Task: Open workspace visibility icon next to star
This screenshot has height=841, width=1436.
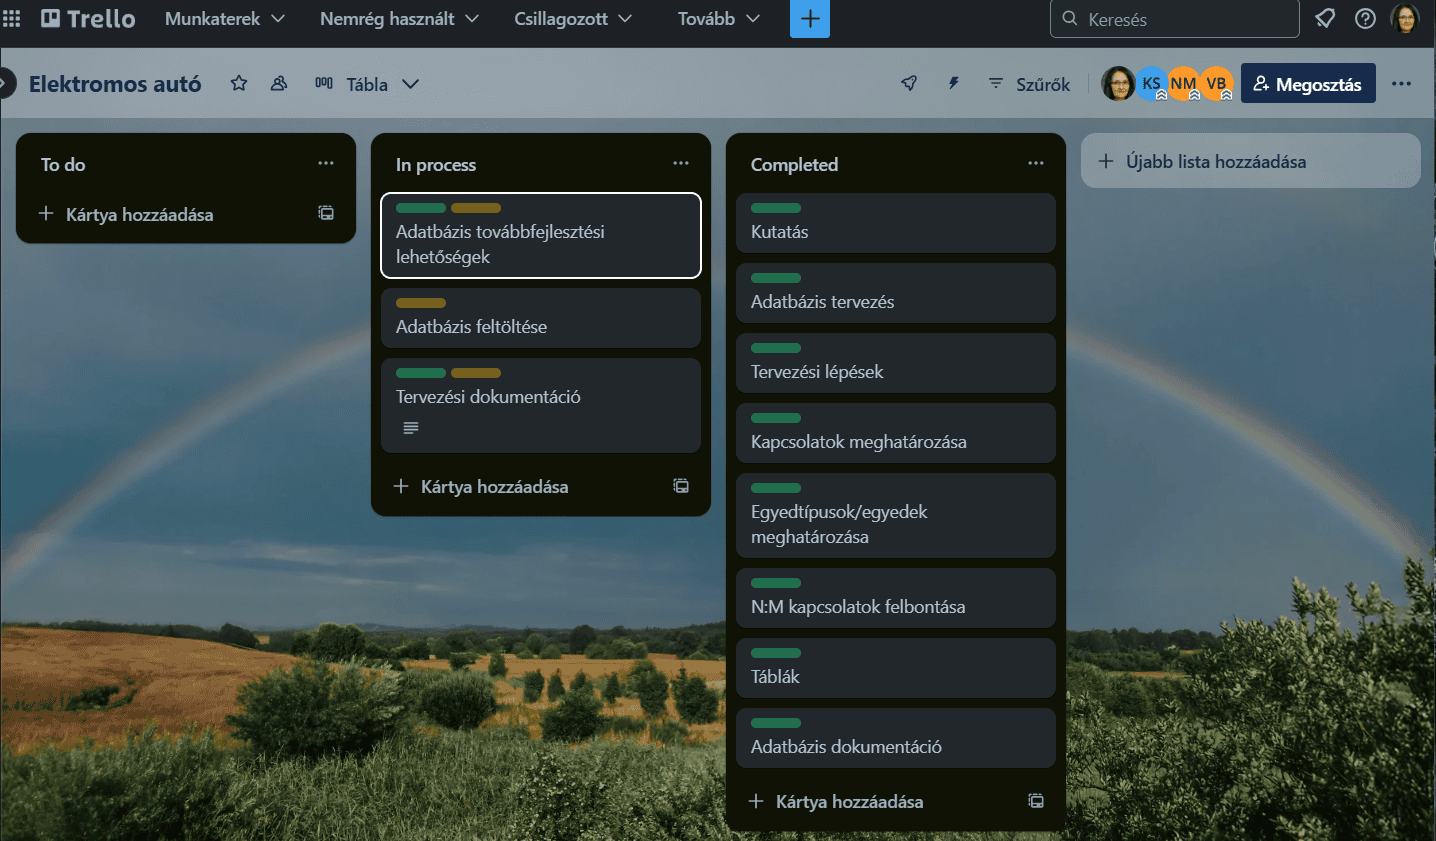Action: tap(279, 84)
